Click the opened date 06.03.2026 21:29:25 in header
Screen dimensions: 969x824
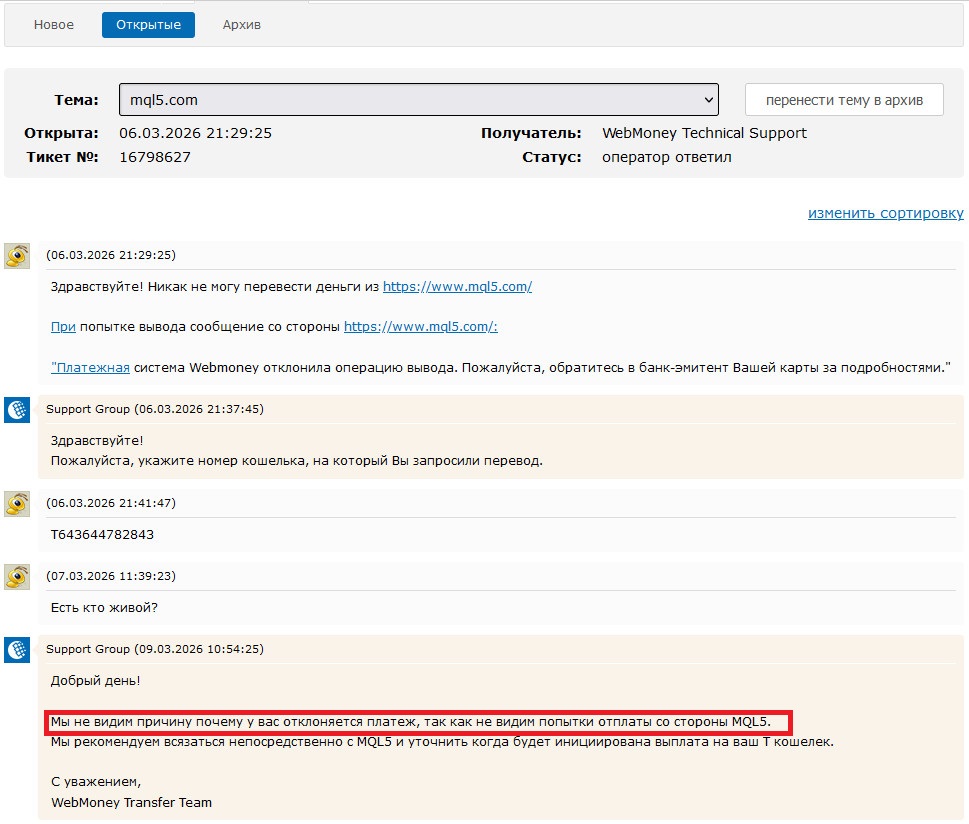point(195,133)
